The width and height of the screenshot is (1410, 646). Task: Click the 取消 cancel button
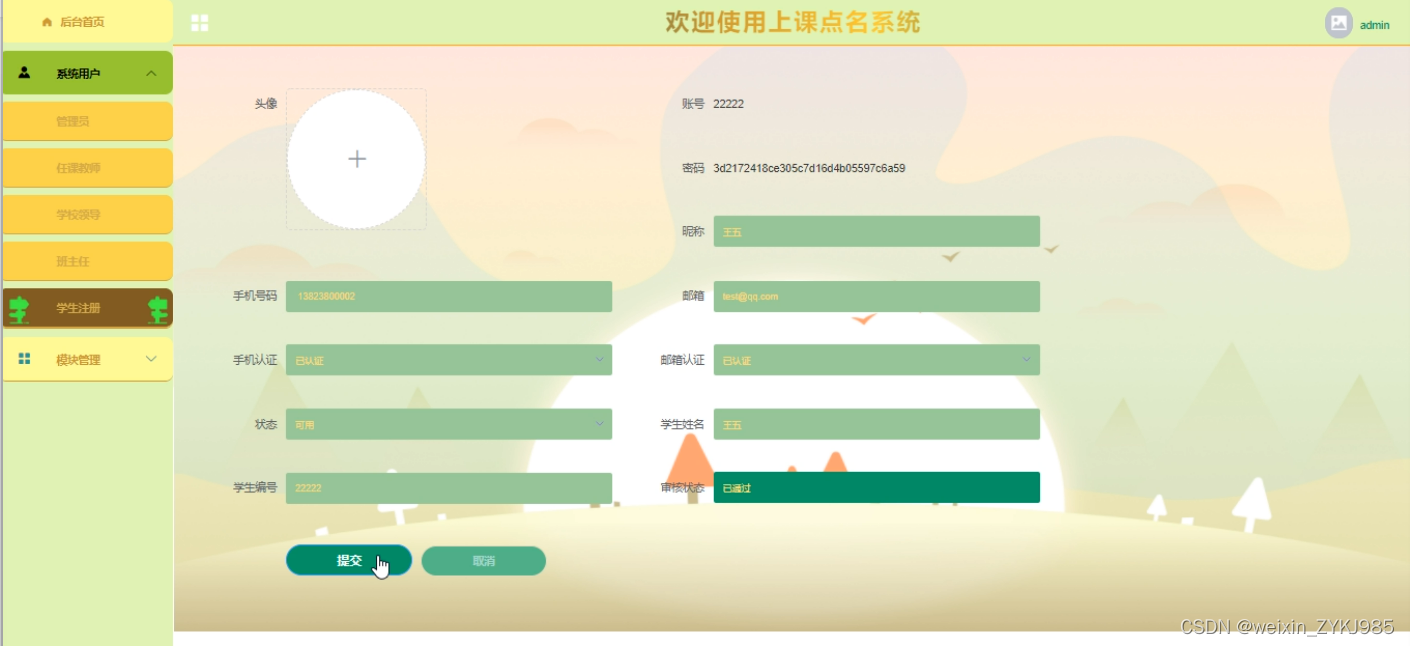(484, 561)
